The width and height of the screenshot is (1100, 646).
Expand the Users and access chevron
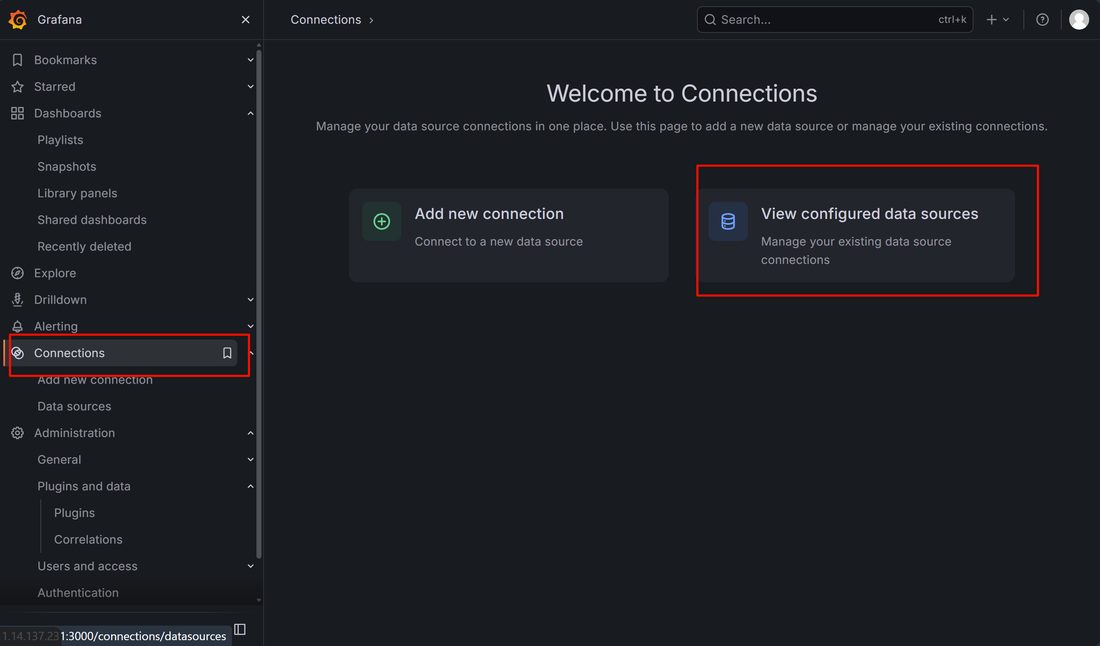[250, 567]
